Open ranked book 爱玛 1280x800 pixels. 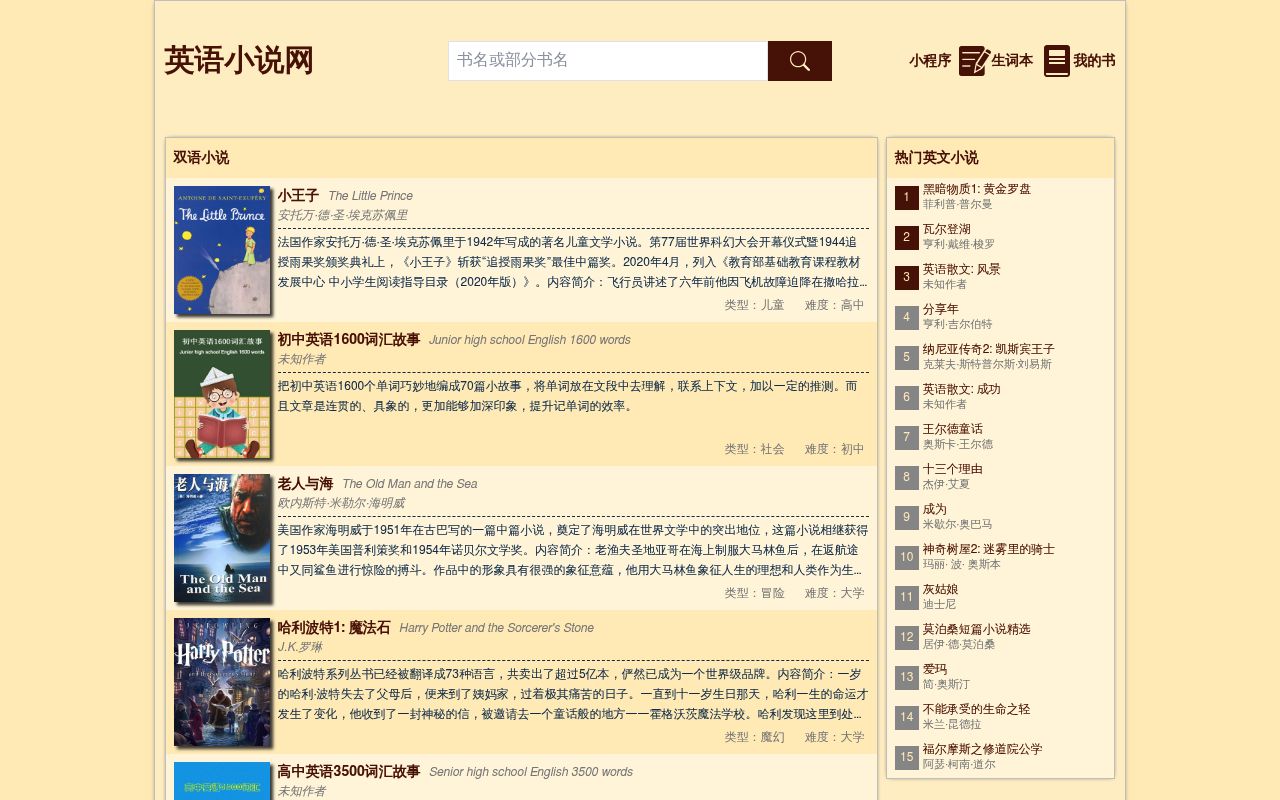click(x=935, y=669)
